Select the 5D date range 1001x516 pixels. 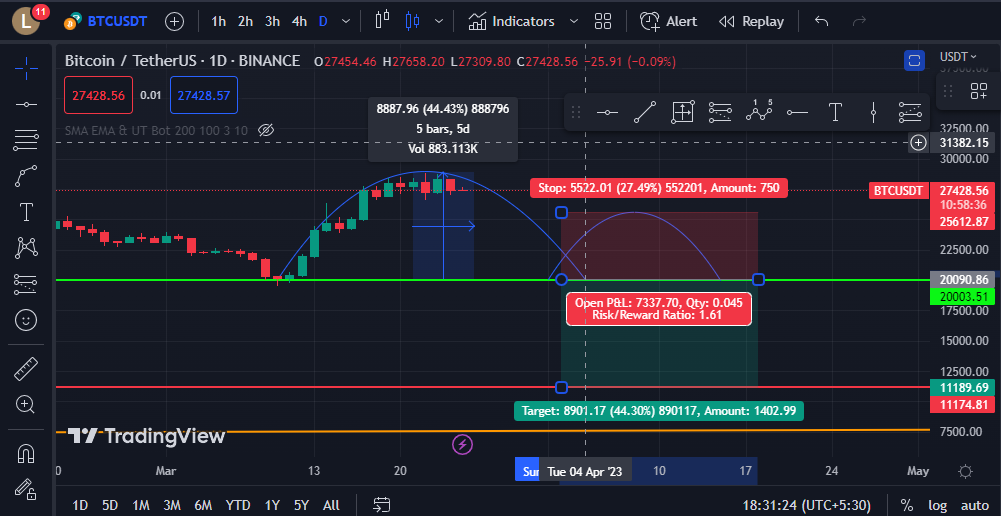110,505
